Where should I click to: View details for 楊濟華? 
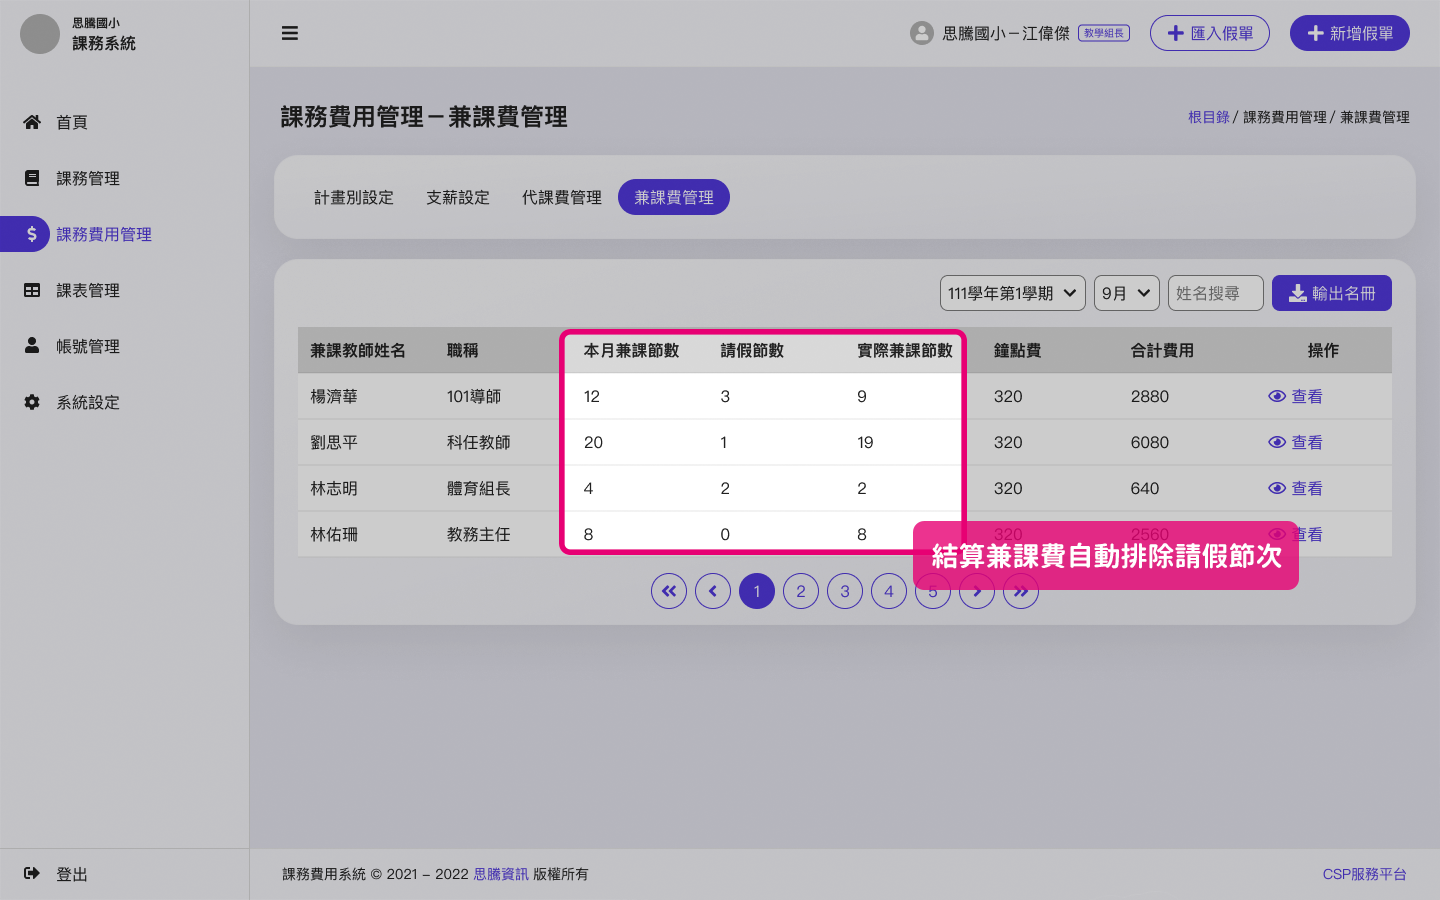click(1296, 396)
